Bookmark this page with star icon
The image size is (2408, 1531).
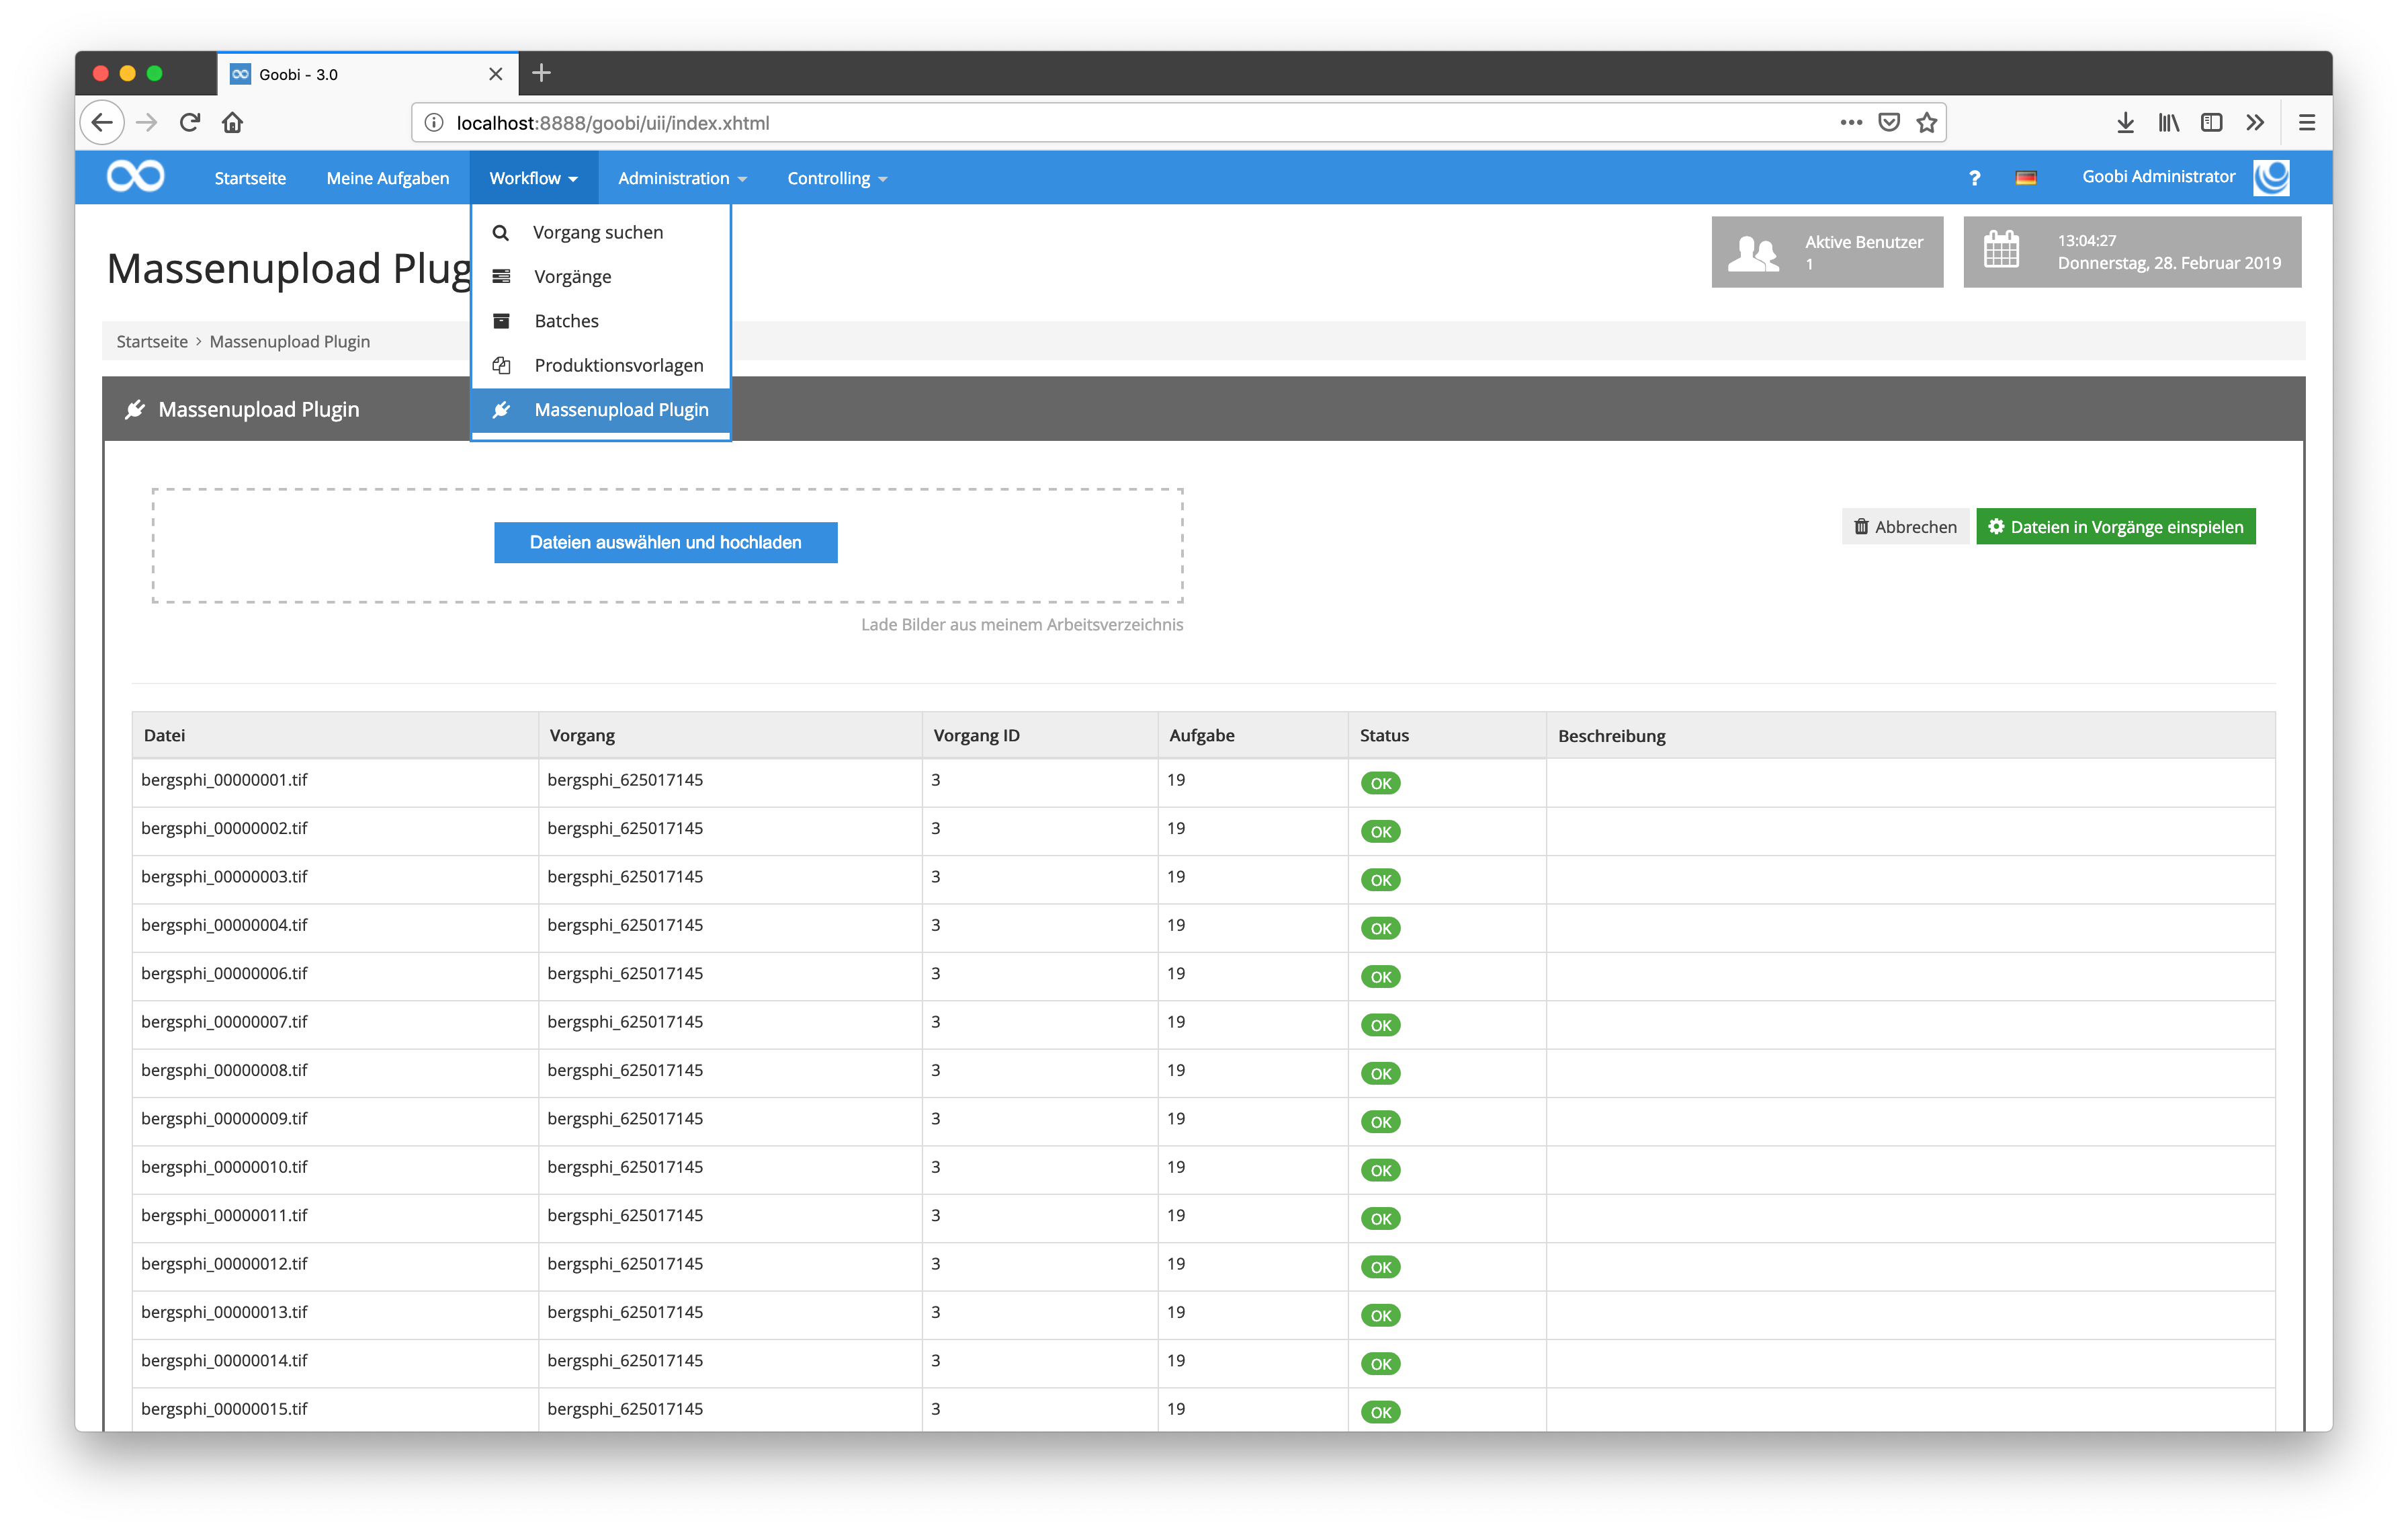click(1927, 122)
